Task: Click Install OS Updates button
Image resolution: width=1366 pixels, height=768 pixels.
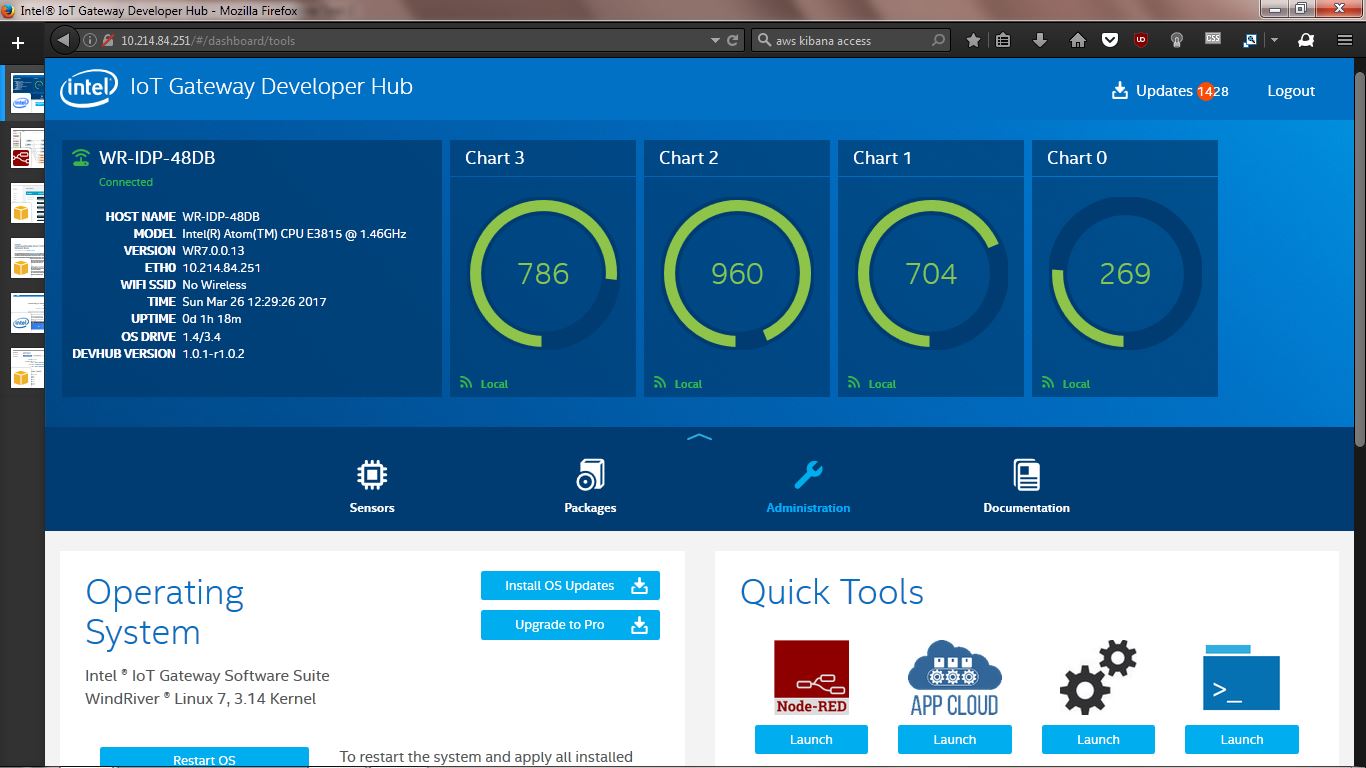Action: coord(570,586)
